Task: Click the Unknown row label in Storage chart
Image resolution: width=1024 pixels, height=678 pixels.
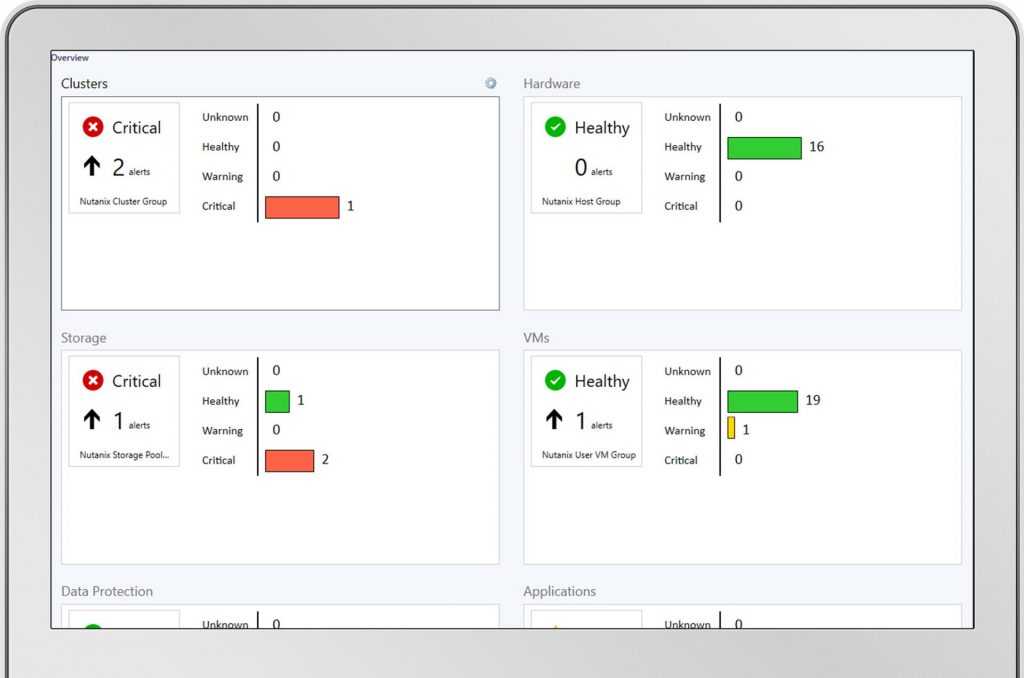Action: [225, 371]
